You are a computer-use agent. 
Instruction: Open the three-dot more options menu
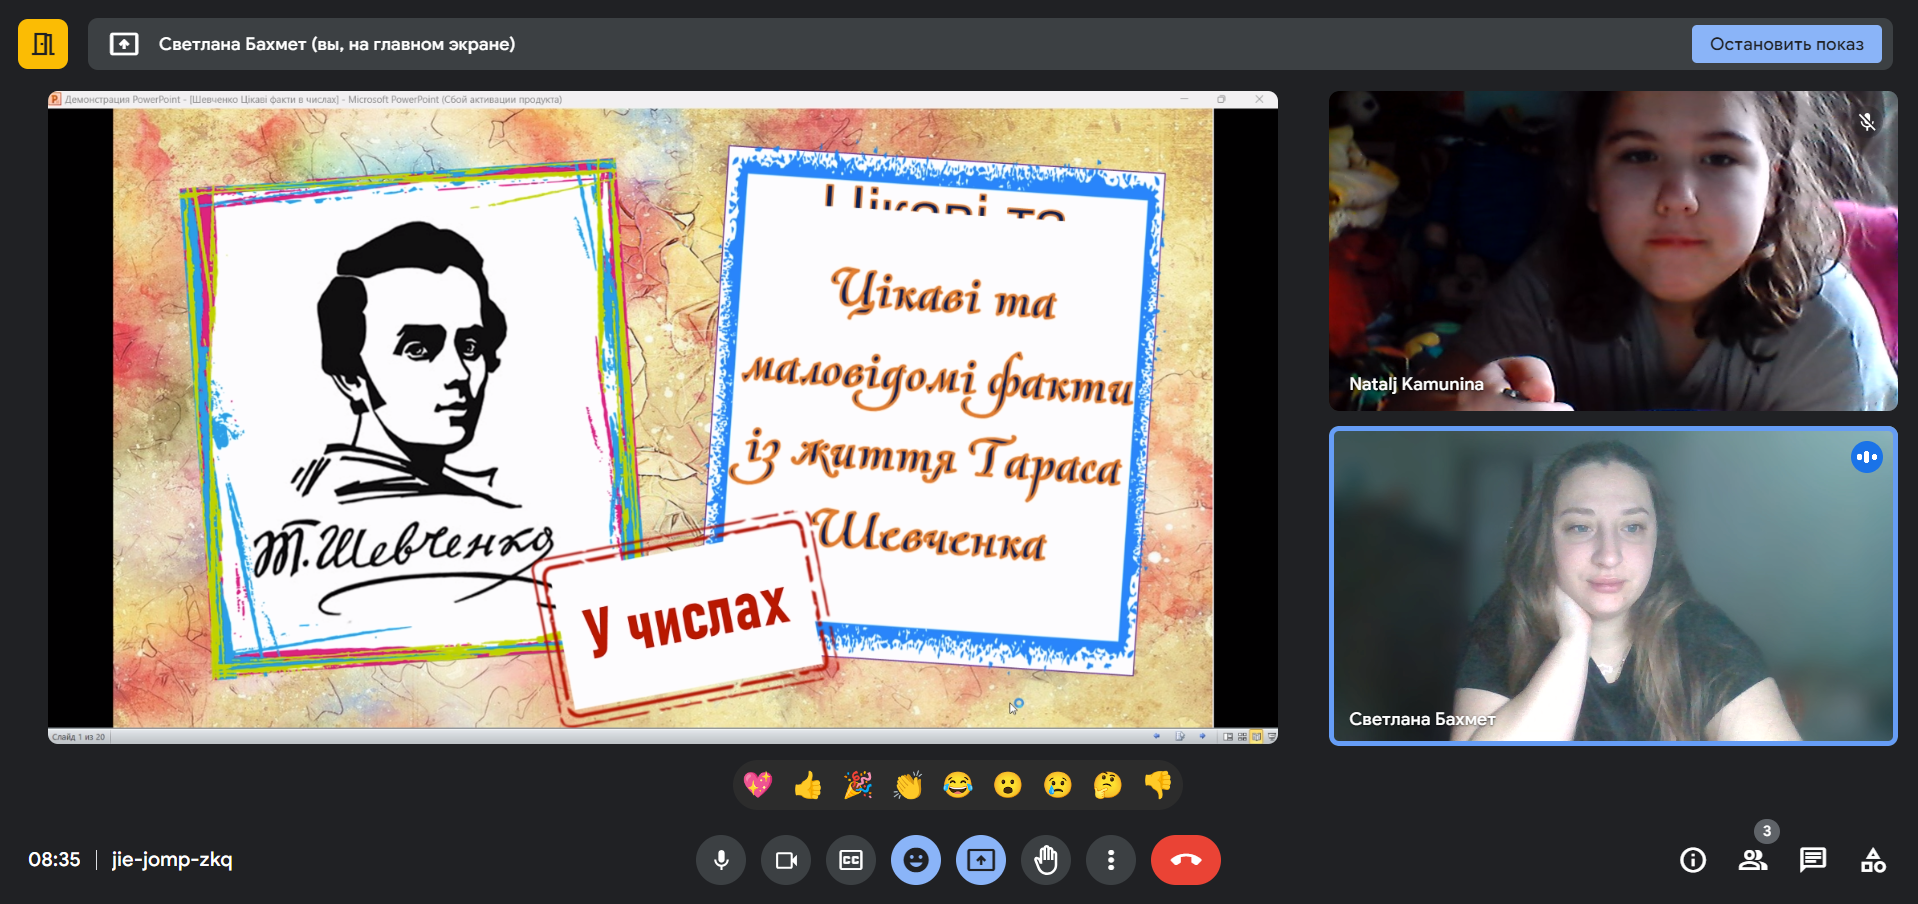tap(1111, 860)
